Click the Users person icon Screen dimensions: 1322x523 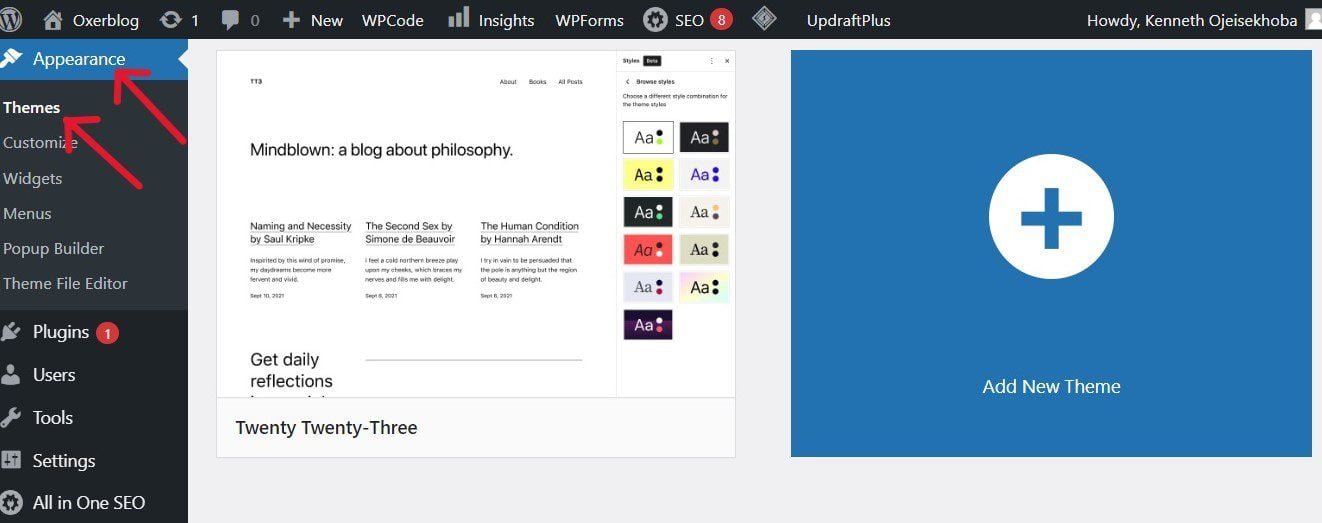click(11, 375)
